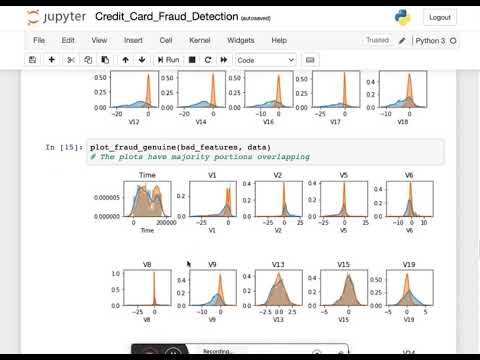Select the In [15] cell prompt
This screenshot has height=360, width=480.
64,147
